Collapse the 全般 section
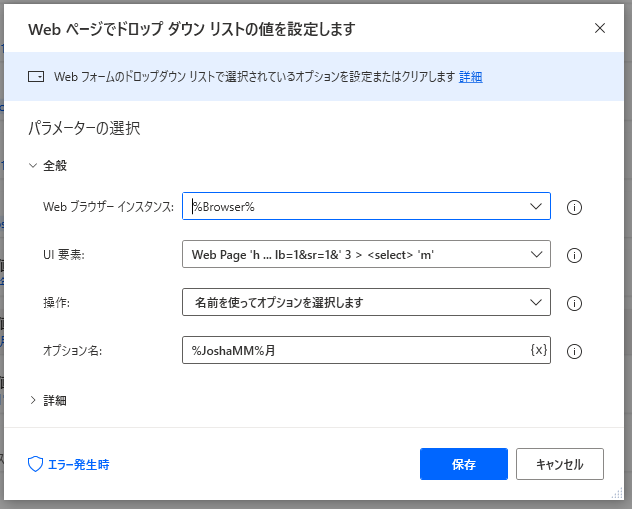The image size is (632, 509). (33, 166)
